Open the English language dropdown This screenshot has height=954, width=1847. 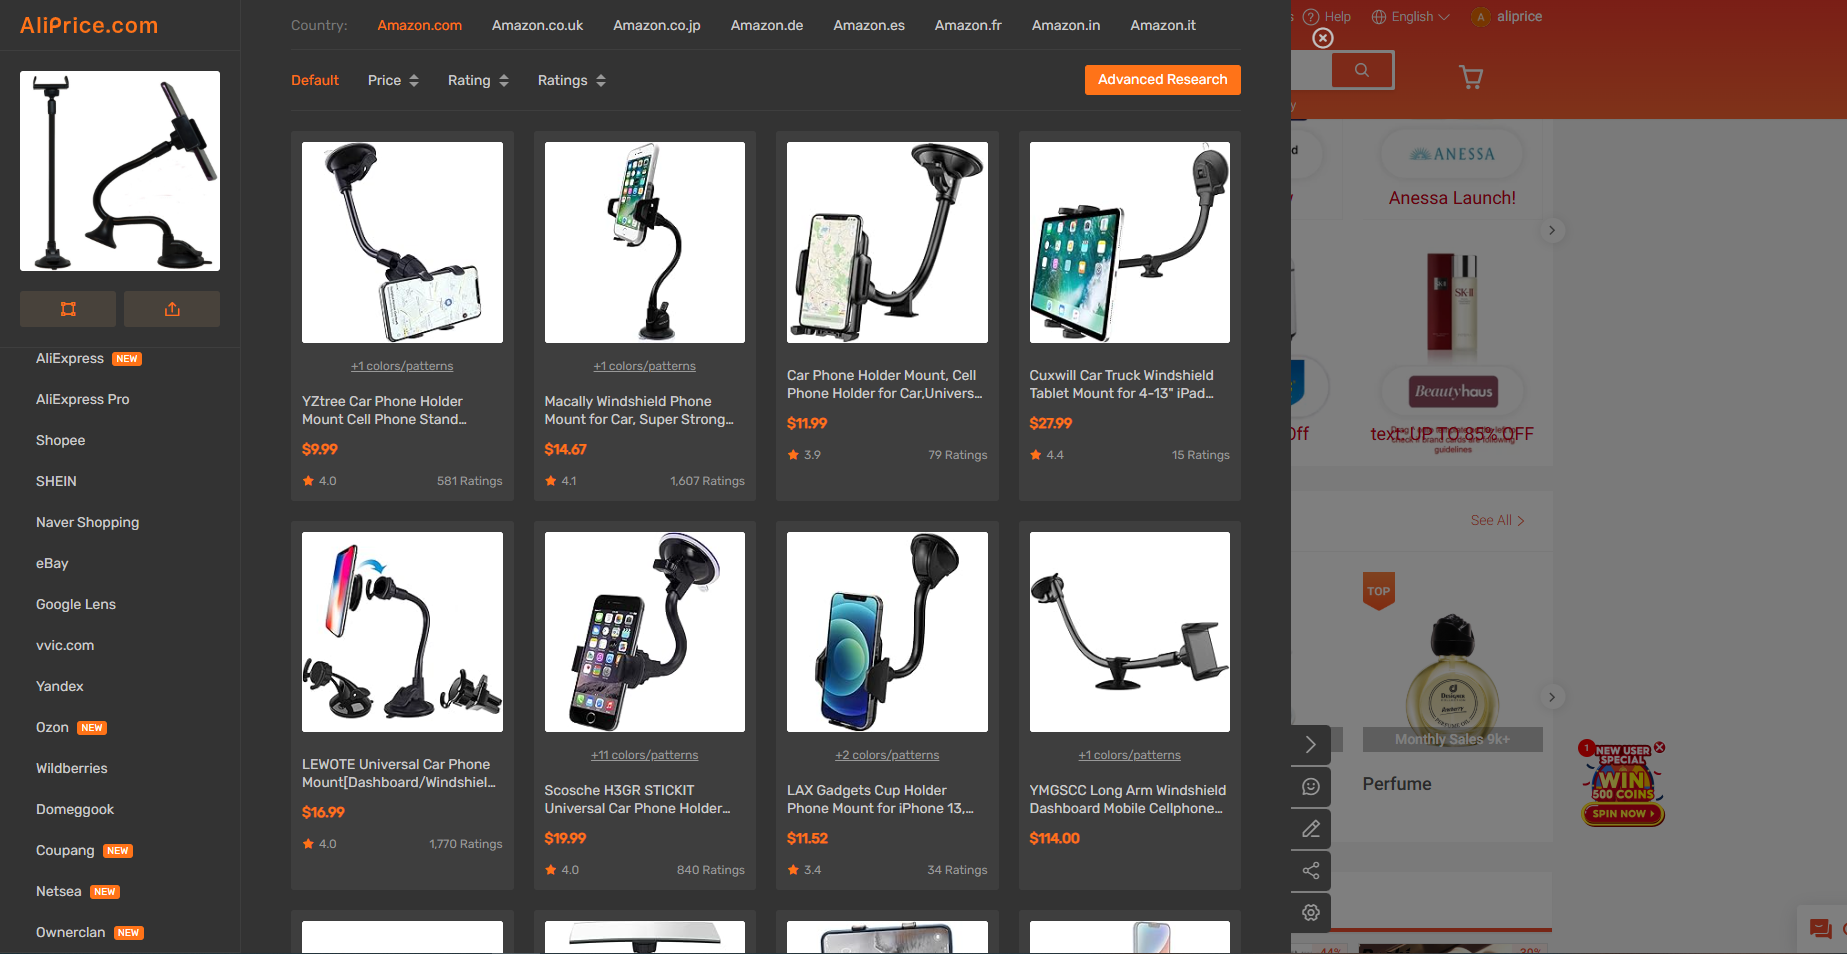tap(1410, 17)
